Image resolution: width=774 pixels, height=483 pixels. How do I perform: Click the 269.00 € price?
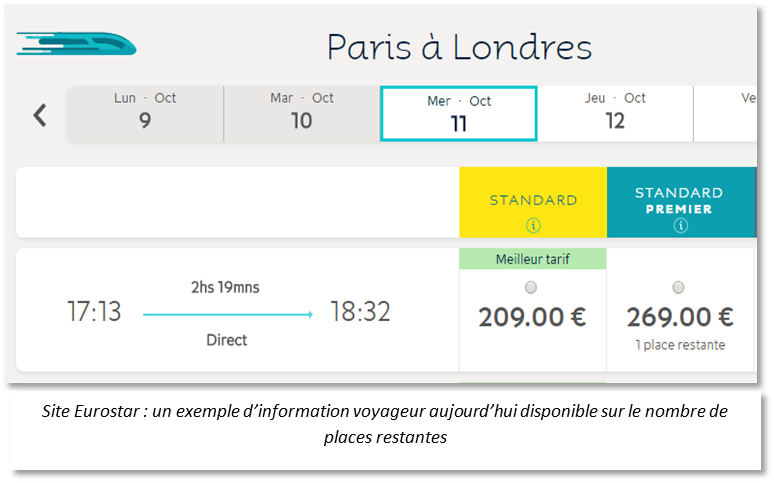pyautogui.click(x=680, y=317)
